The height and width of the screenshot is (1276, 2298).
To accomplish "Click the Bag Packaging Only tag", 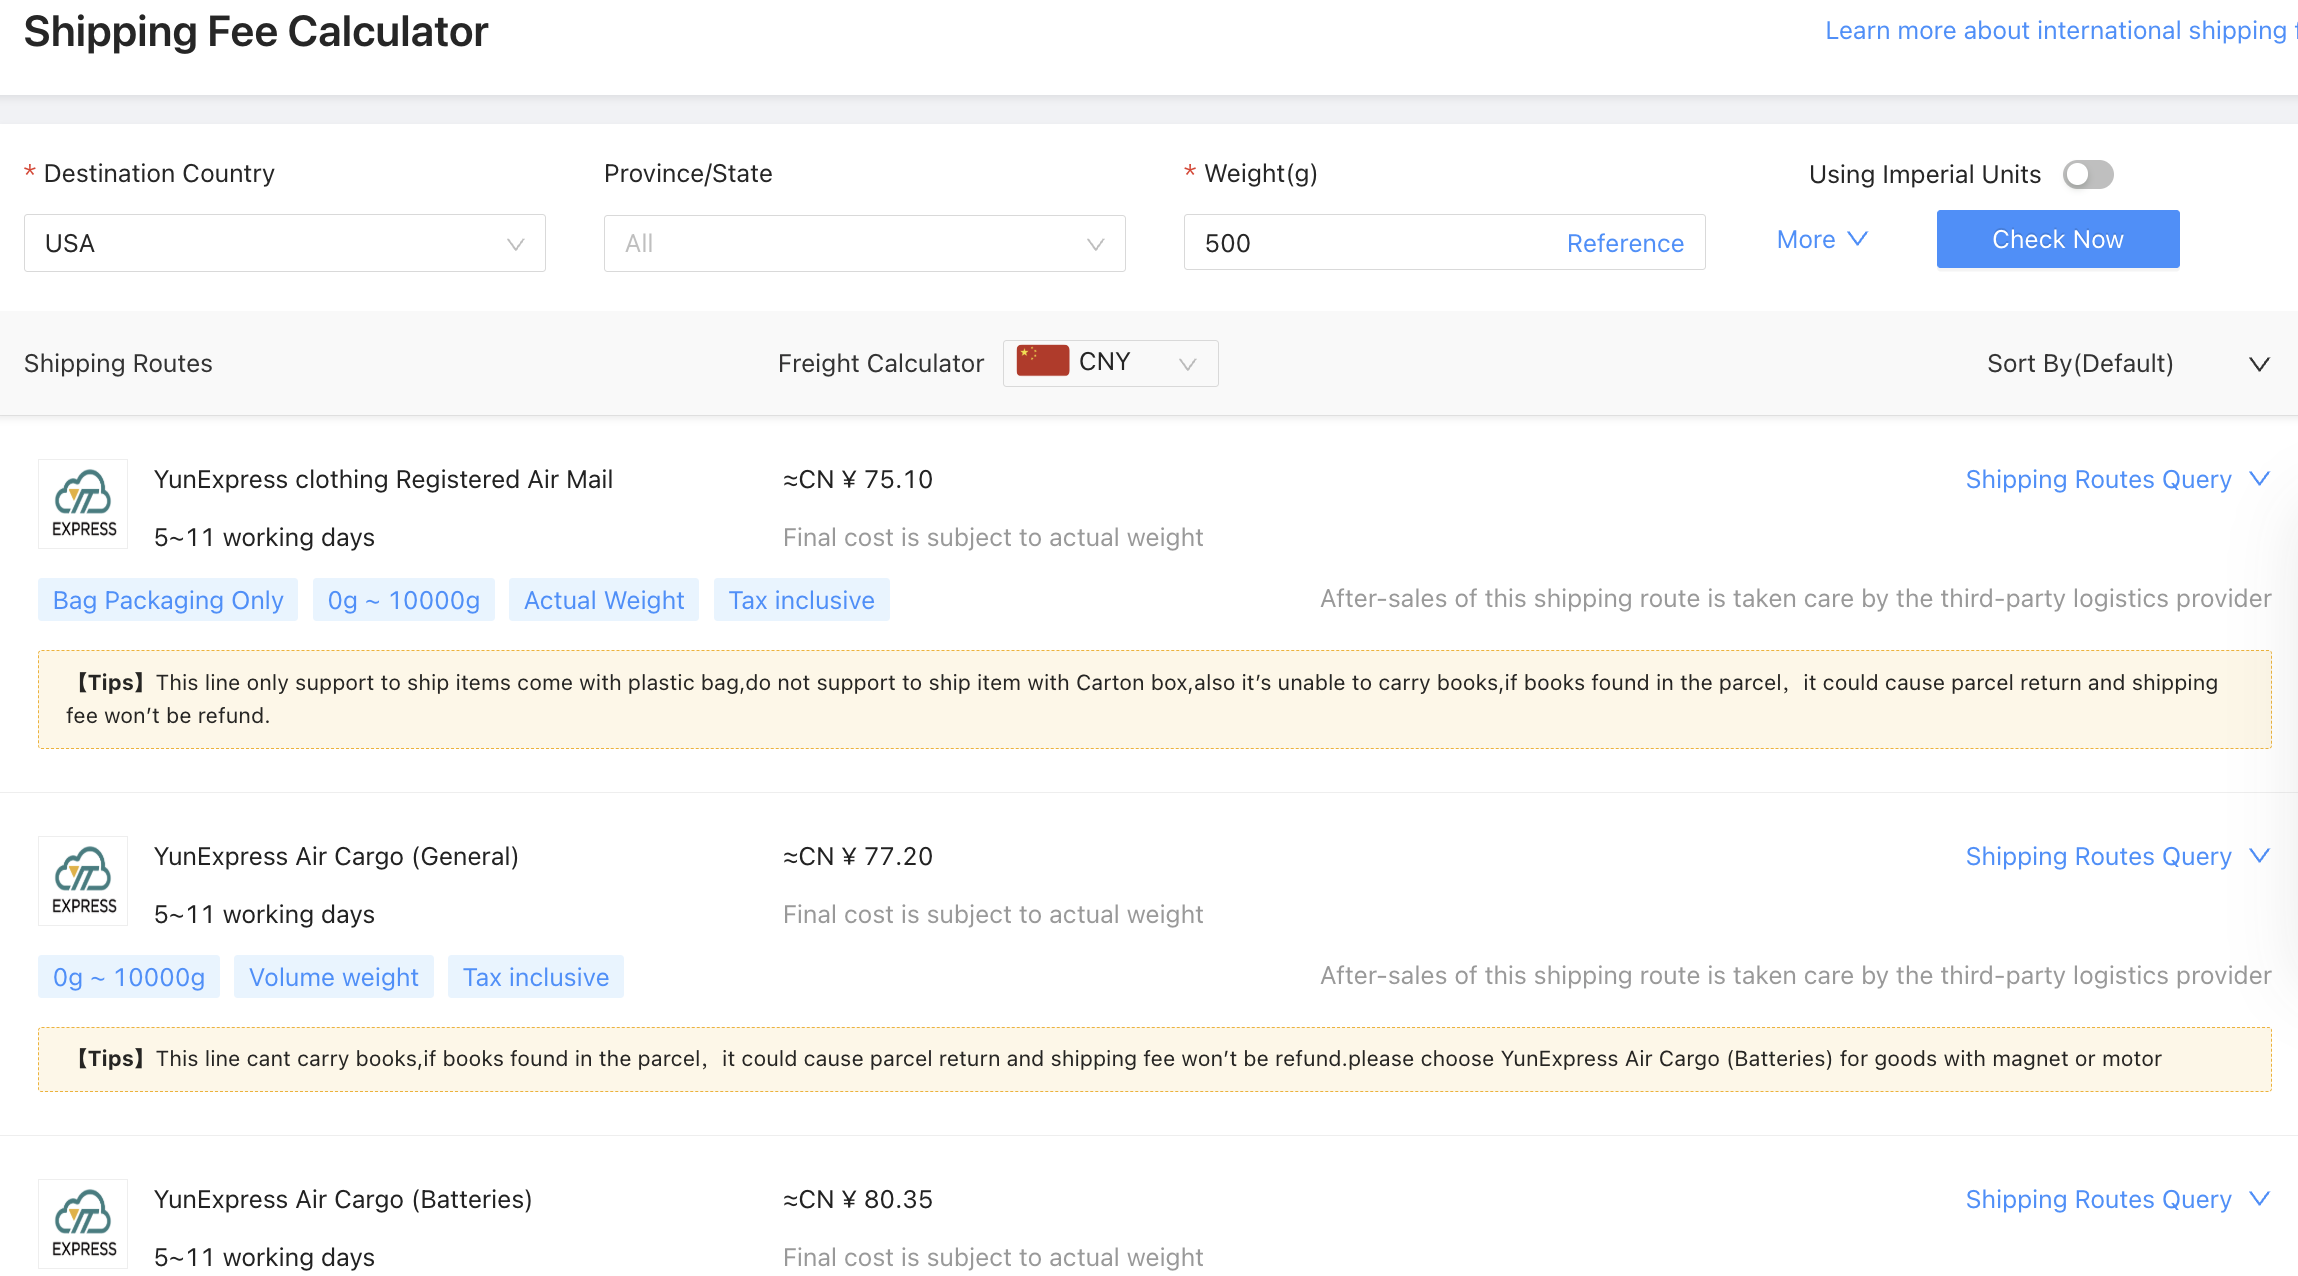I will (168, 600).
